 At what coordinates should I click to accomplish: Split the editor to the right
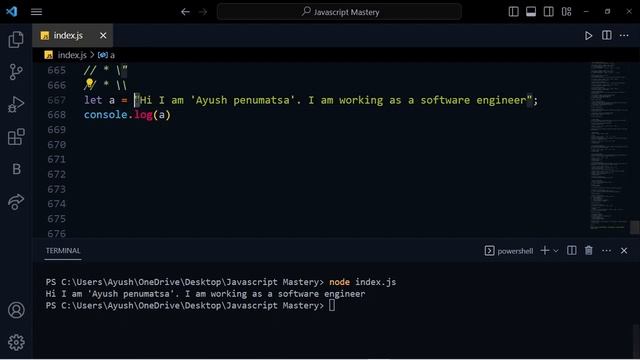[607, 36]
